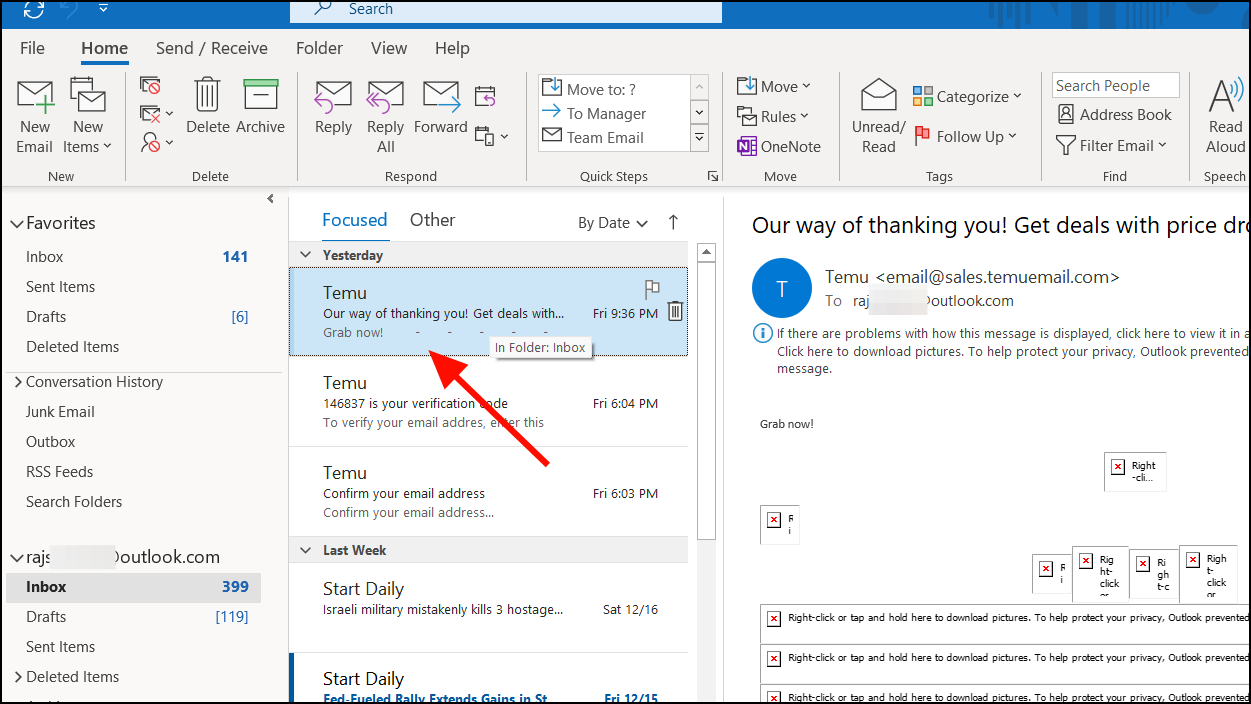Toggle Unread/Read status icon

point(878,95)
